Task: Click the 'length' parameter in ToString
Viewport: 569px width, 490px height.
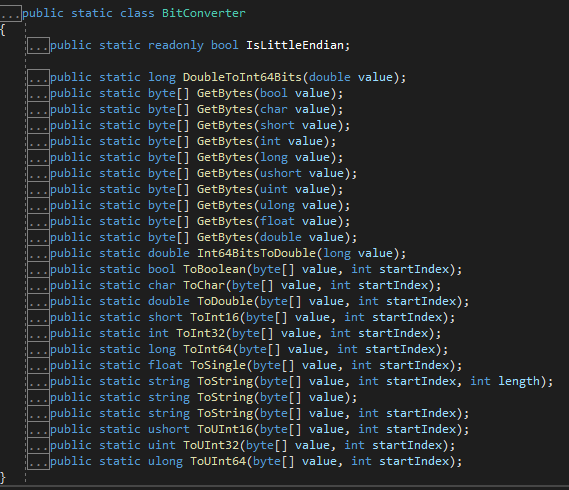Action: tap(519, 381)
